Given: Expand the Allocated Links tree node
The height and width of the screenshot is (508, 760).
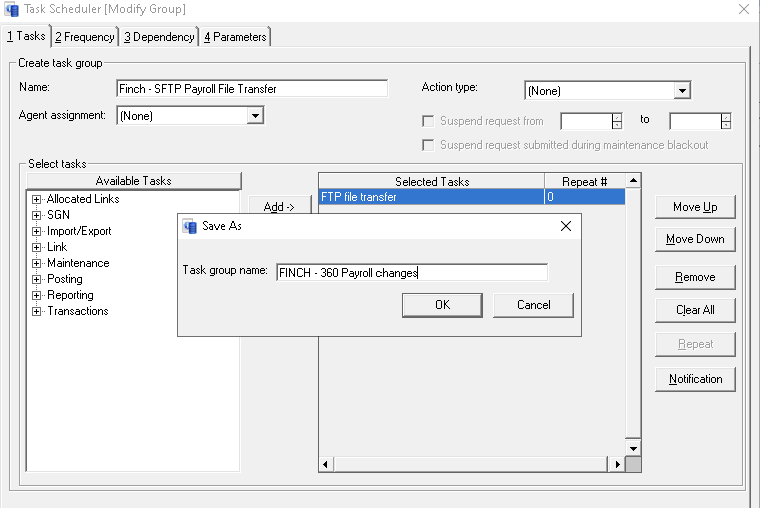Looking at the screenshot, I should [36, 199].
